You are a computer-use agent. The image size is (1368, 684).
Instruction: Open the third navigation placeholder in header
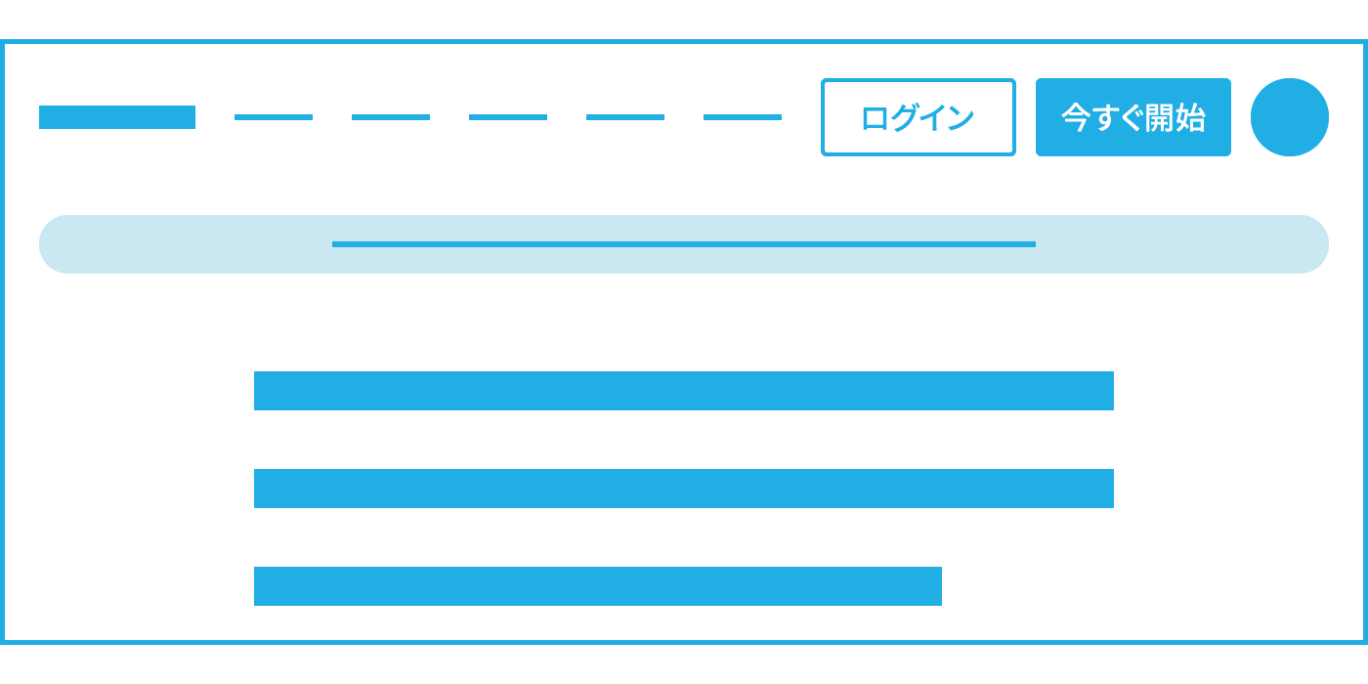pos(508,117)
